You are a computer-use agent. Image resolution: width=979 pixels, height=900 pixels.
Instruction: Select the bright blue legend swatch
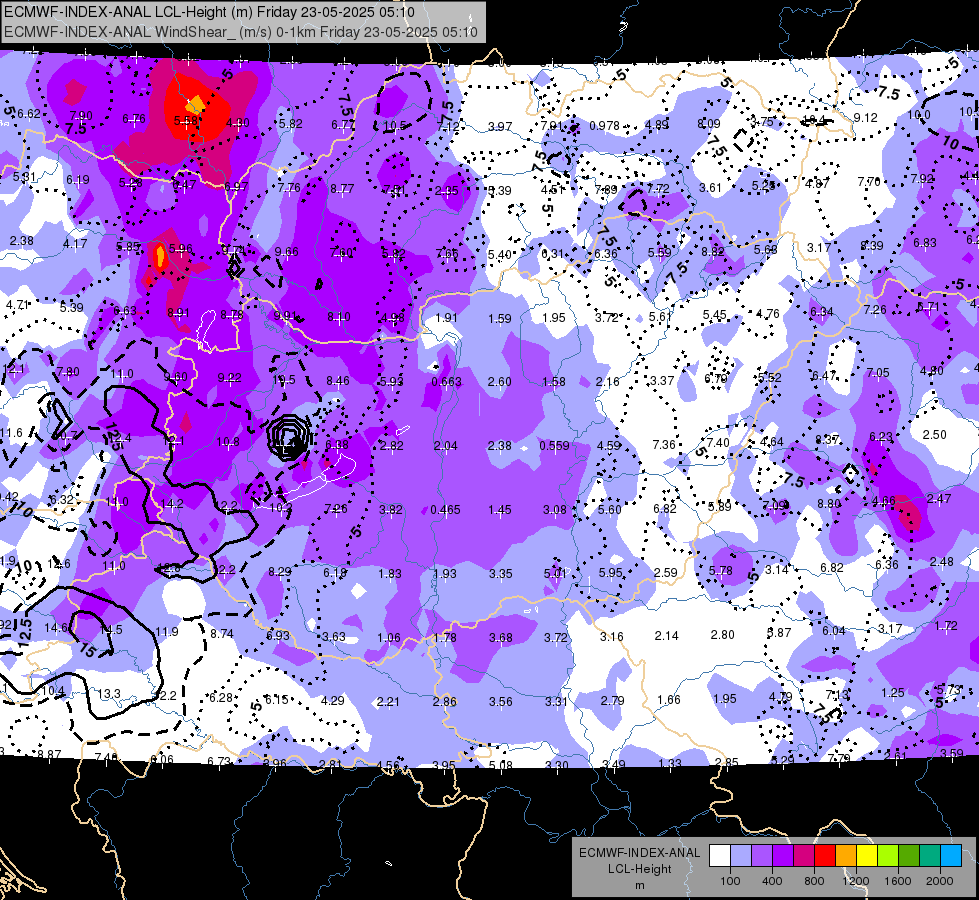click(951, 856)
